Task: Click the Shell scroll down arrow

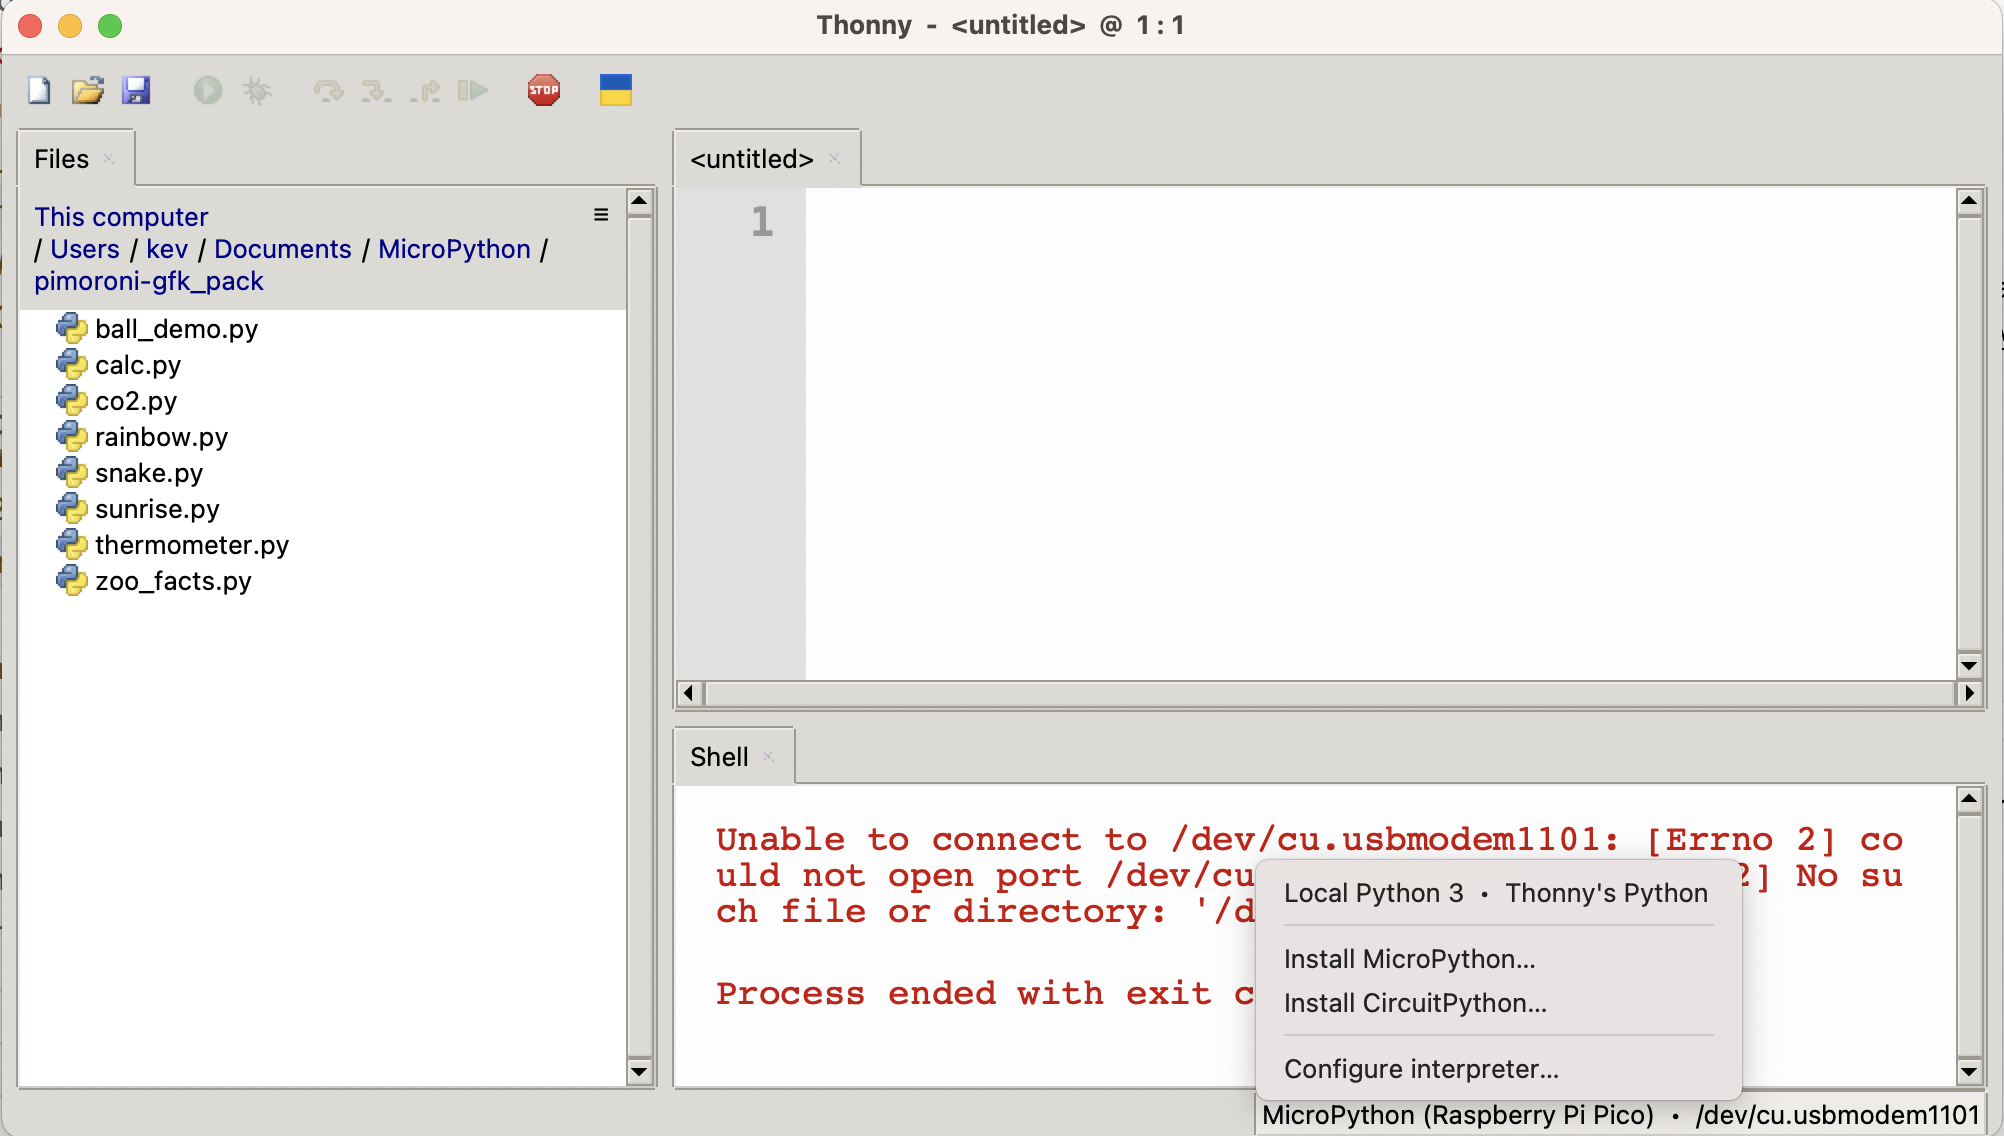Action: [x=1969, y=1072]
